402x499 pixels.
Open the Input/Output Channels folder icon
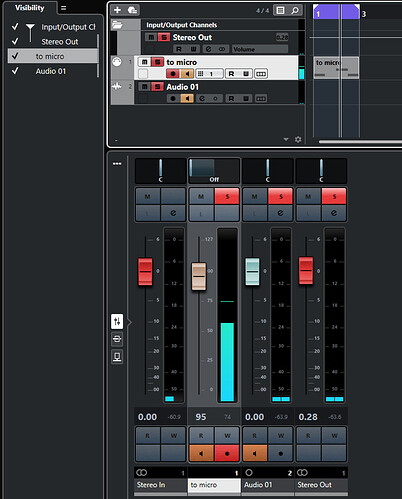117,25
